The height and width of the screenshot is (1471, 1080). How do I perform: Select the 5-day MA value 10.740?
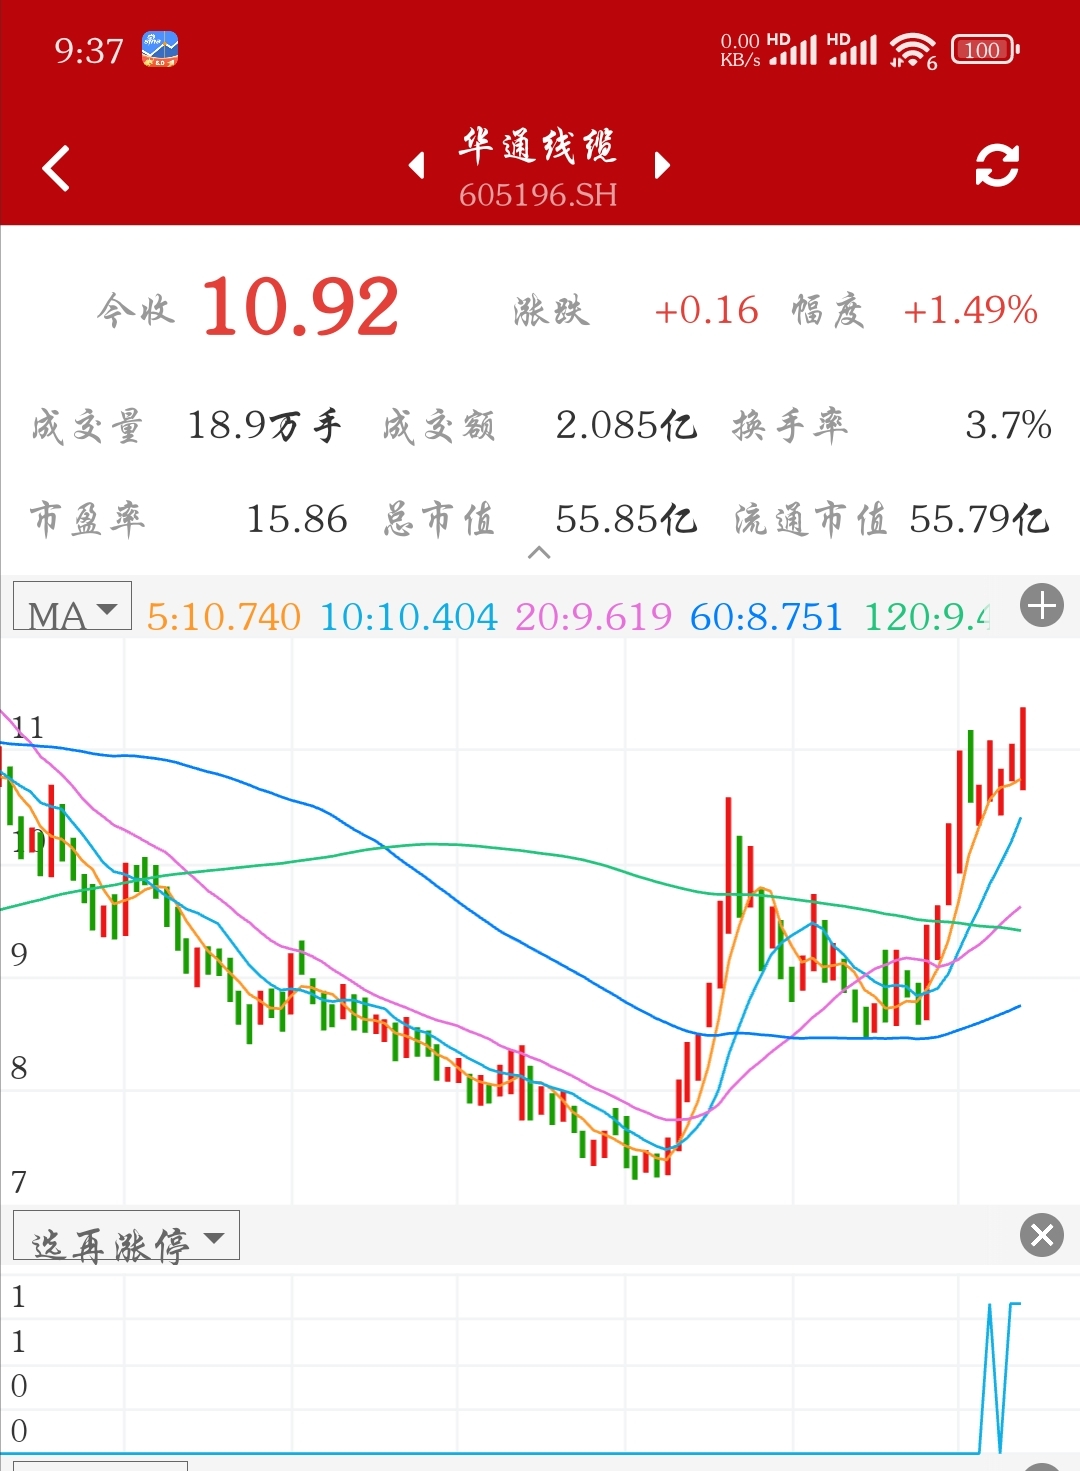tap(223, 617)
